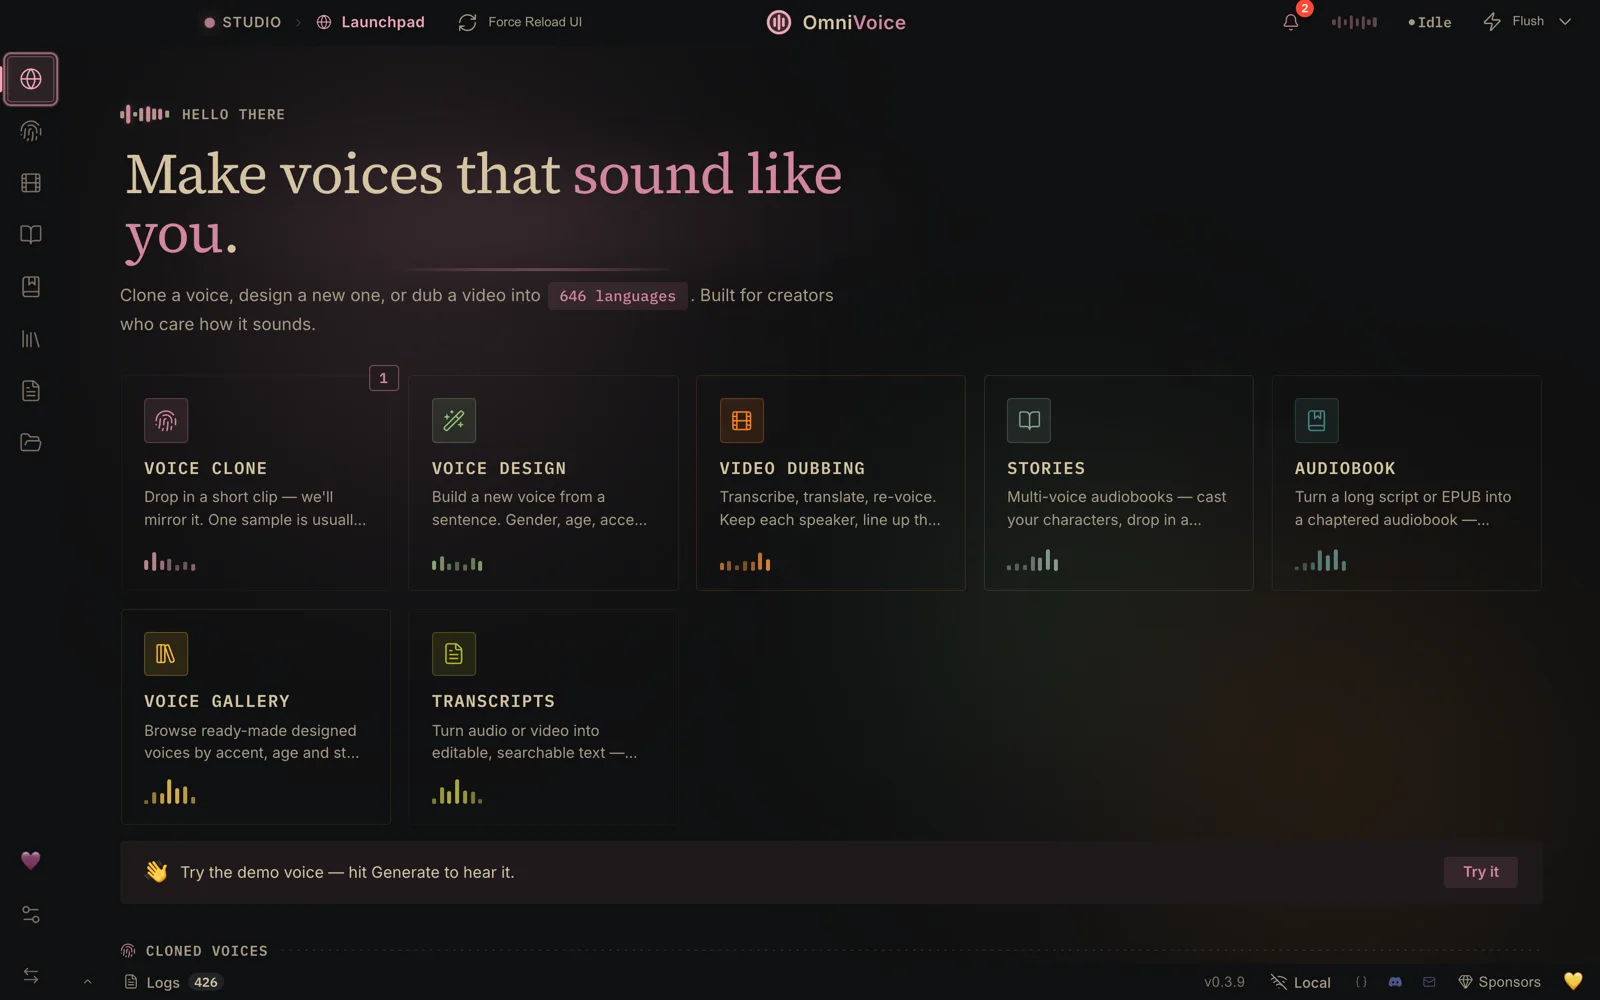Viewport: 1600px width, 1000px height.
Task: Open the folder icon in the sidebar
Action: point(31,443)
